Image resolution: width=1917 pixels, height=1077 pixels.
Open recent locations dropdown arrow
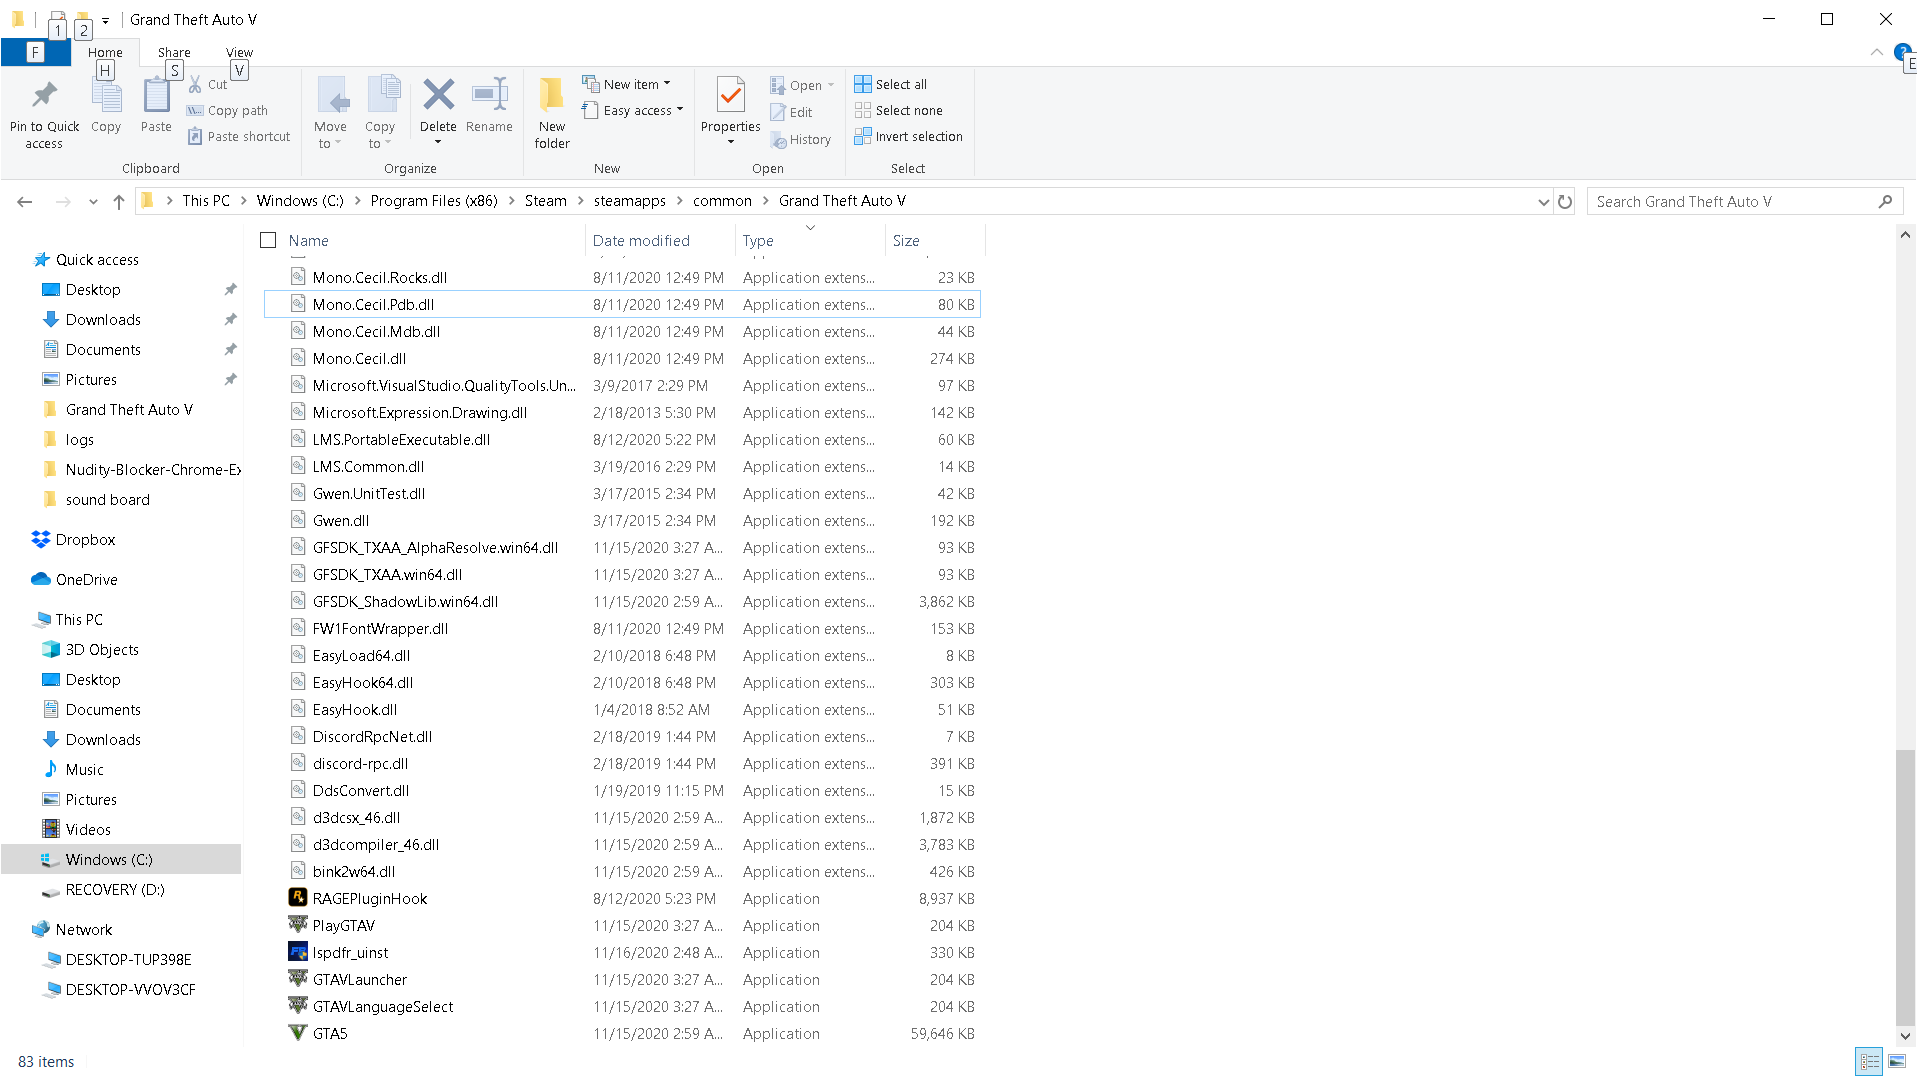93,201
